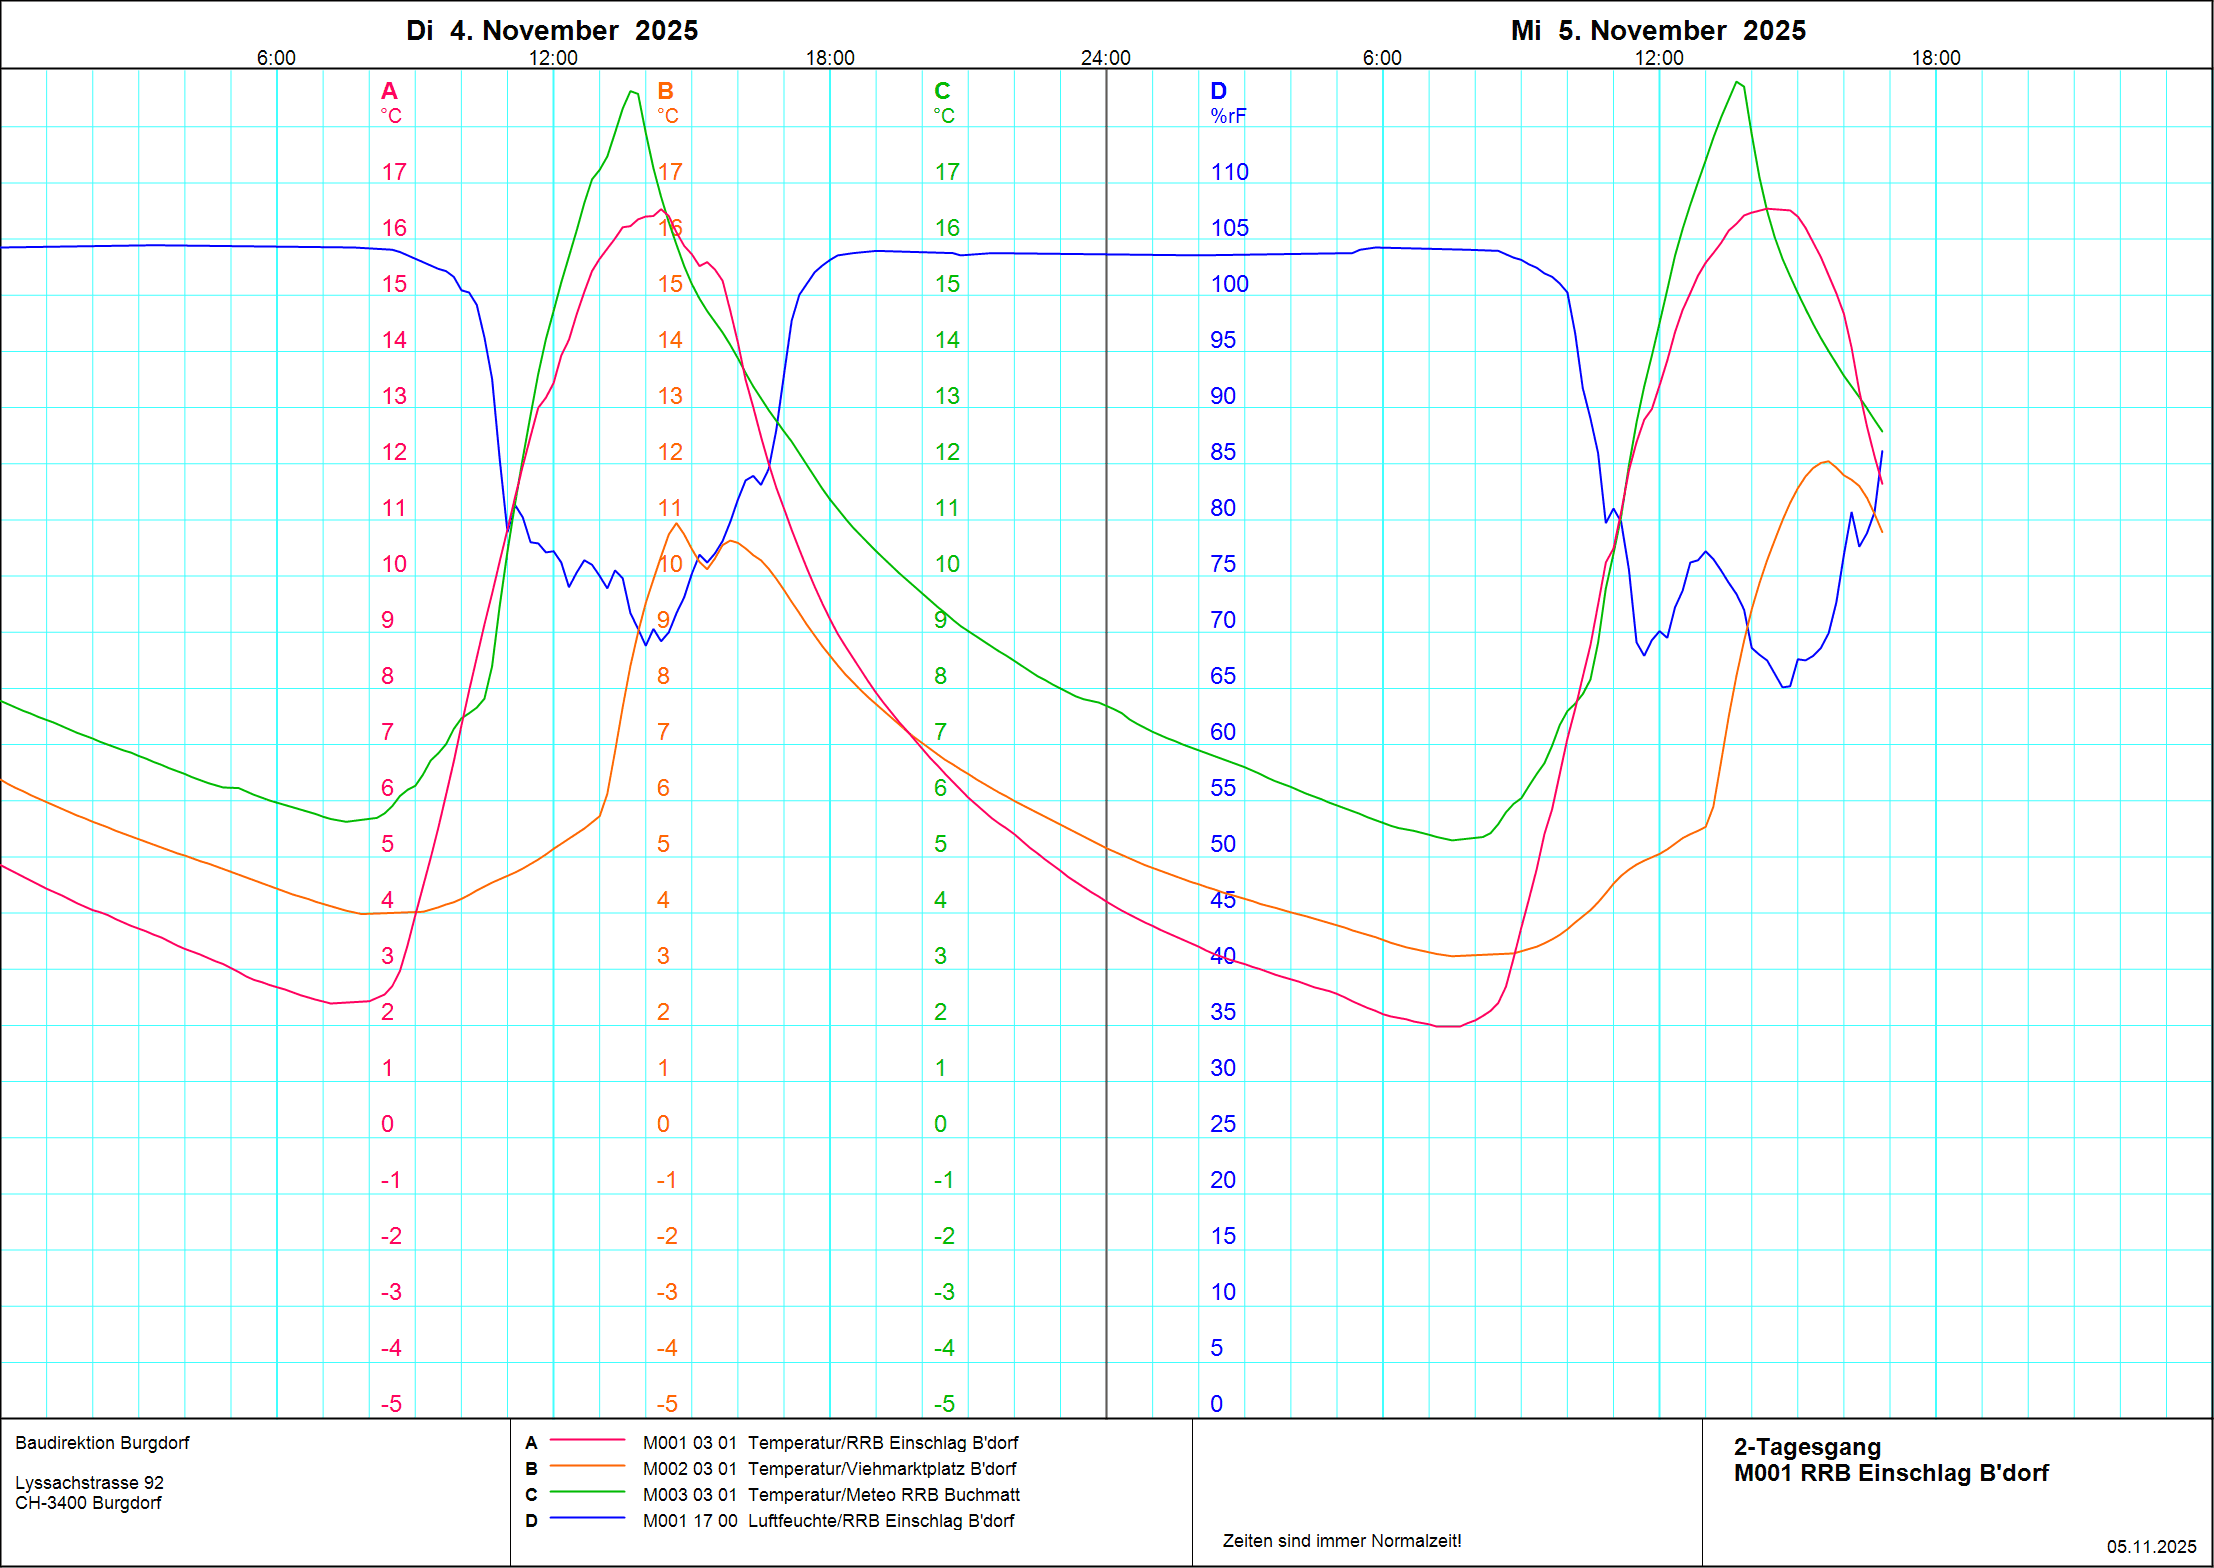Click the 24:00 time axis label
2214x1568 pixels.
pyautogui.click(x=1105, y=58)
